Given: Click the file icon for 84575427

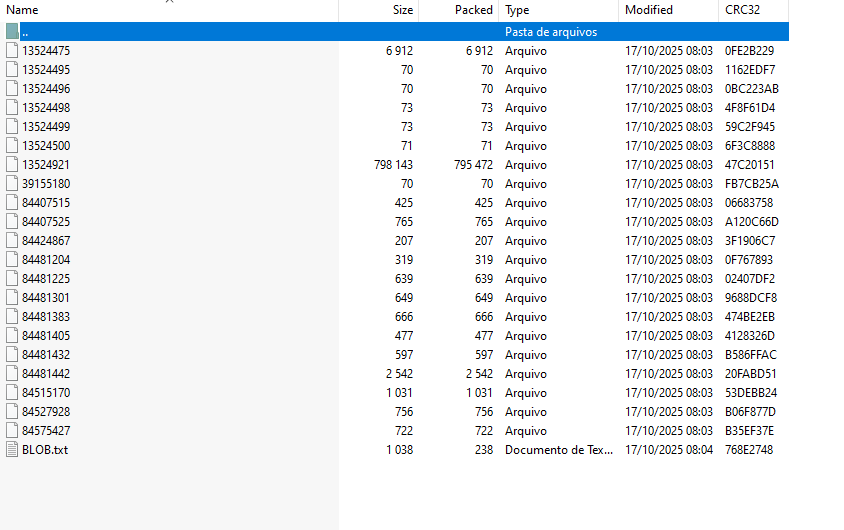Looking at the screenshot, I should [x=12, y=430].
